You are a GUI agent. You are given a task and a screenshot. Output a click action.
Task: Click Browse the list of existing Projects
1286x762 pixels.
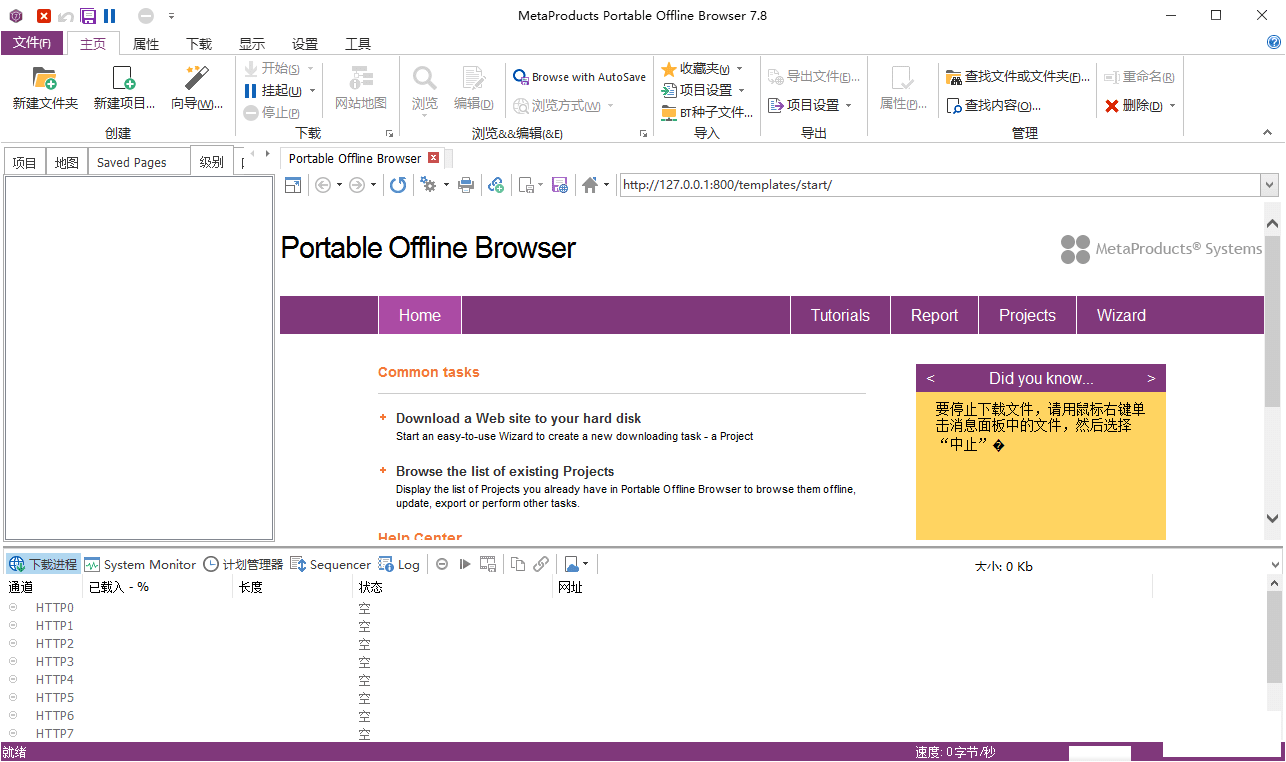pyautogui.click(x=505, y=471)
